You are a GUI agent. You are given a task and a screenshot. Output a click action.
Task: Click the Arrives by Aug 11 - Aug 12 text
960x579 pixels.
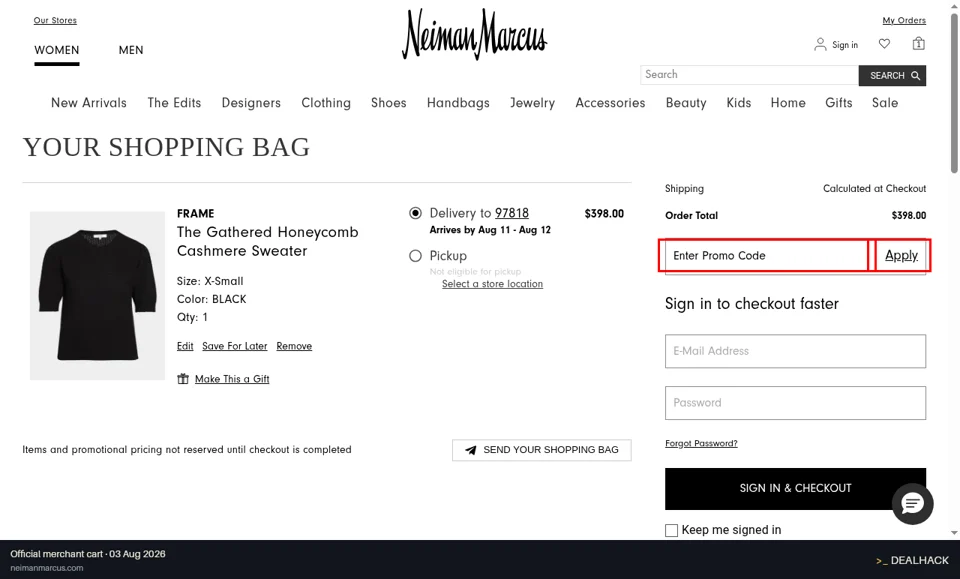[x=490, y=230]
